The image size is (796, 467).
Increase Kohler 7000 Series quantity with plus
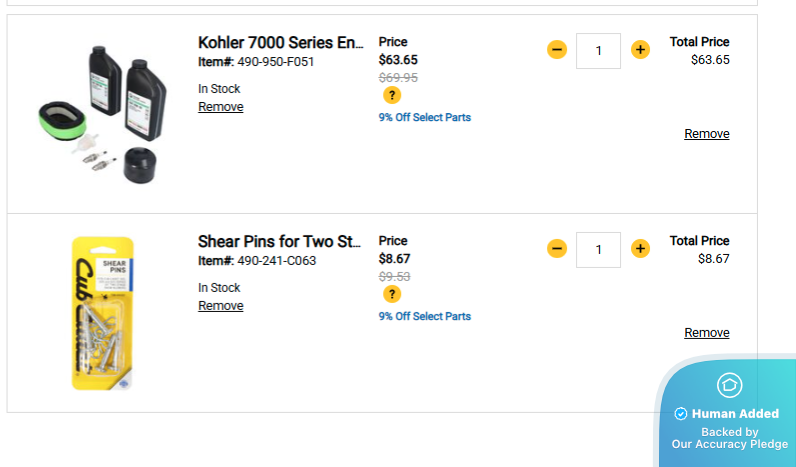(x=641, y=49)
